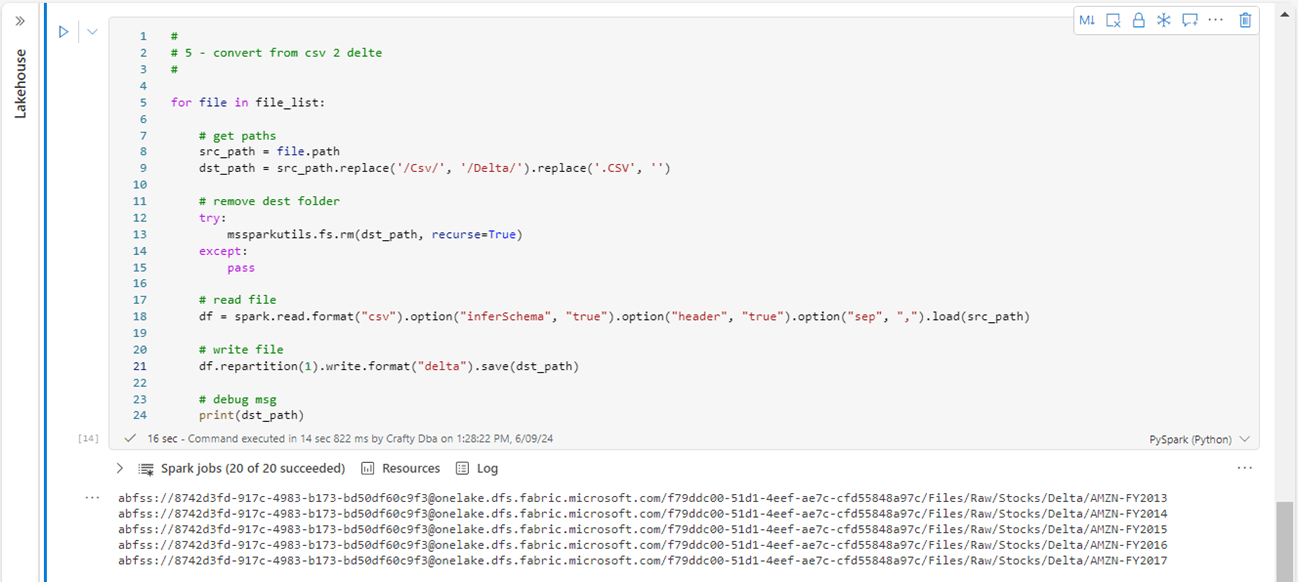
Task: Place cursor on the print(dst_path) line
Action: (251, 415)
